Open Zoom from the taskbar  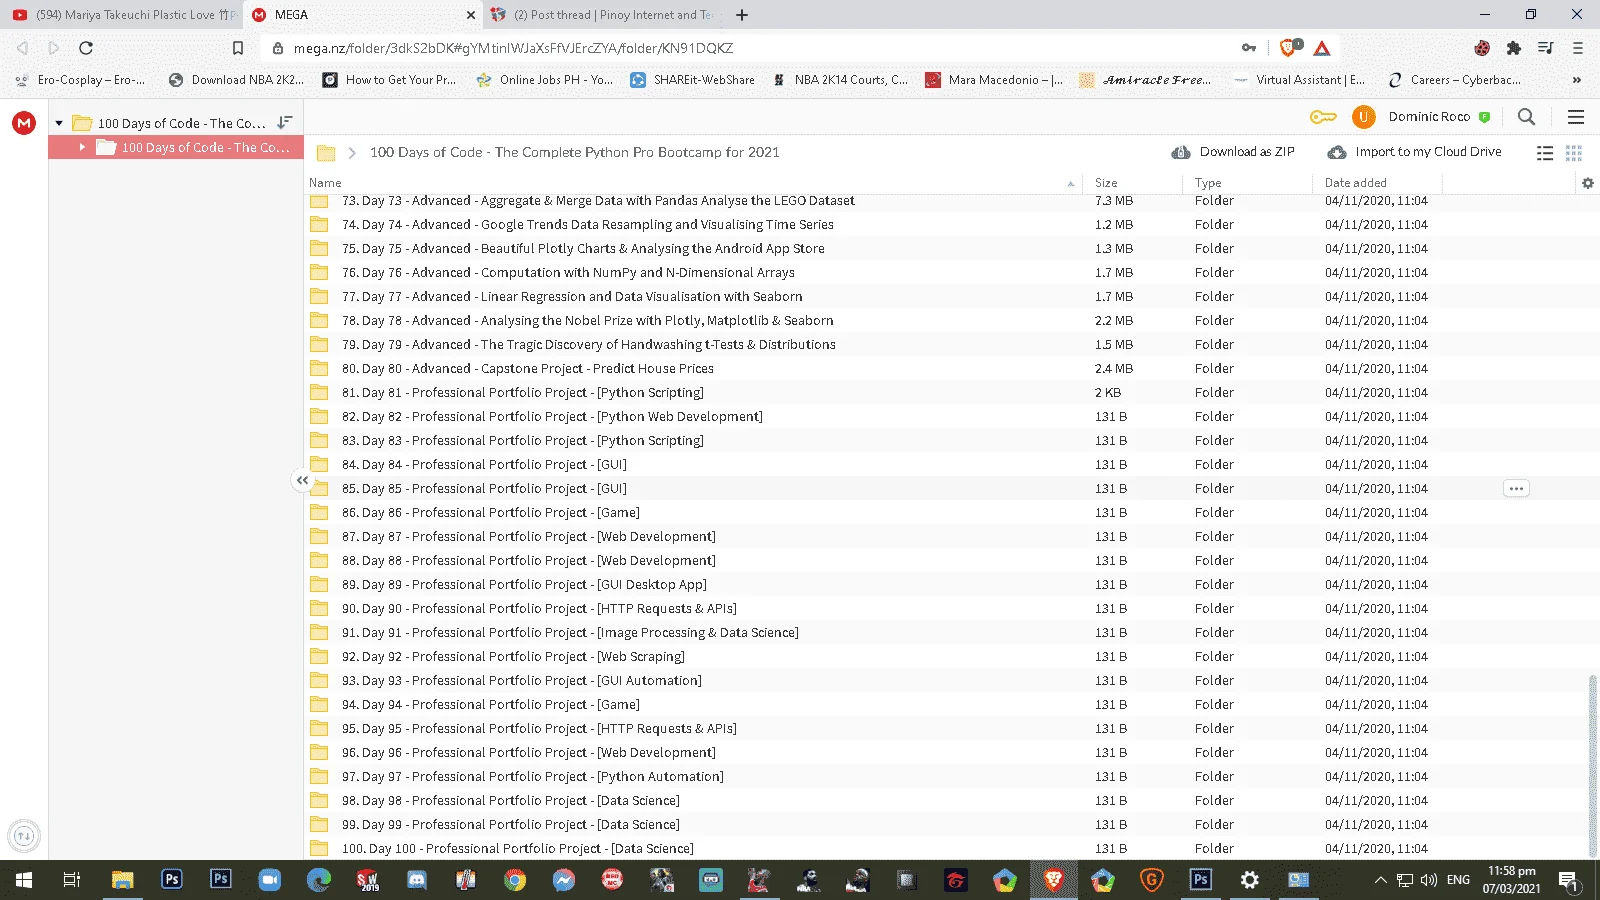(x=270, y=880)
